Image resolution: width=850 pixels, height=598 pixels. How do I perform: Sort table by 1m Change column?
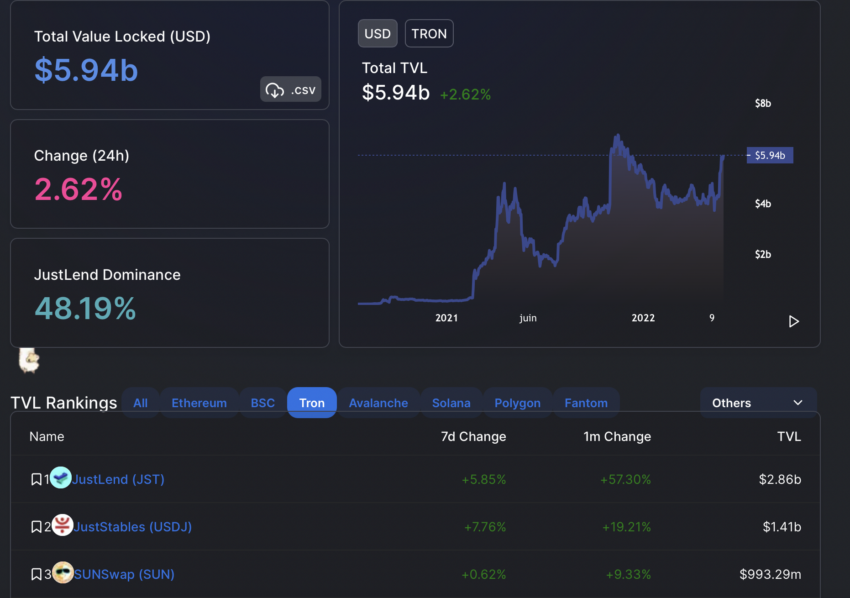pyautogui.click(x=617, y=436)
